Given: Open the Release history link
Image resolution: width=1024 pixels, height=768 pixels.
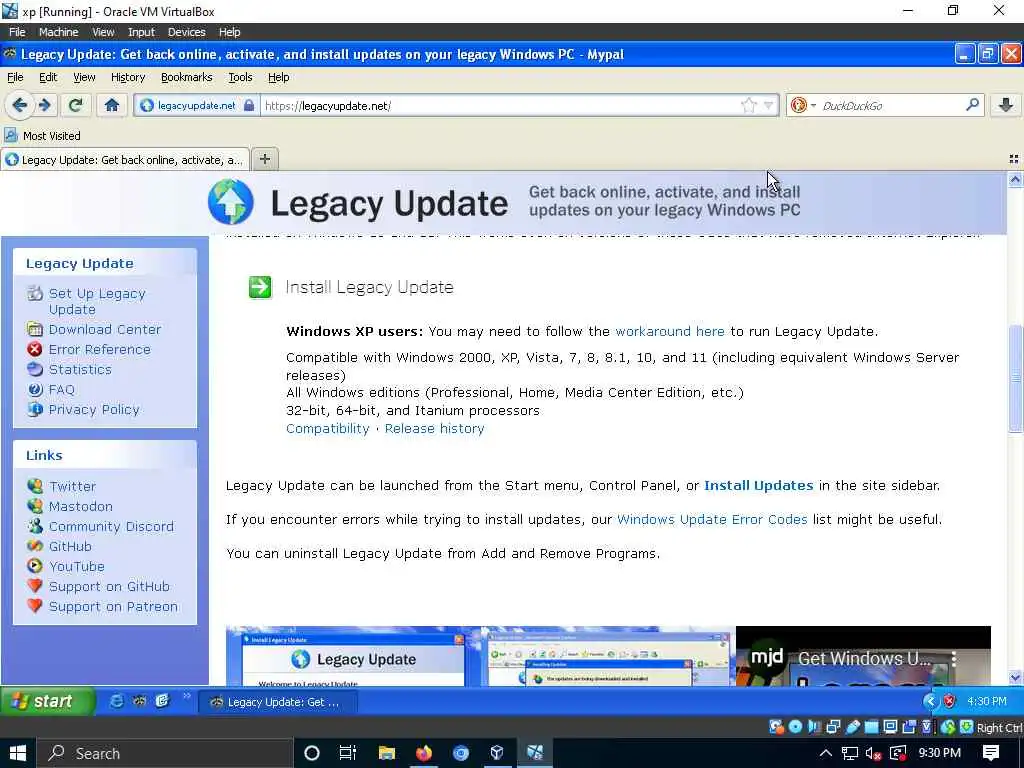Looking at the screenshot, I should (x=434, y=428).
